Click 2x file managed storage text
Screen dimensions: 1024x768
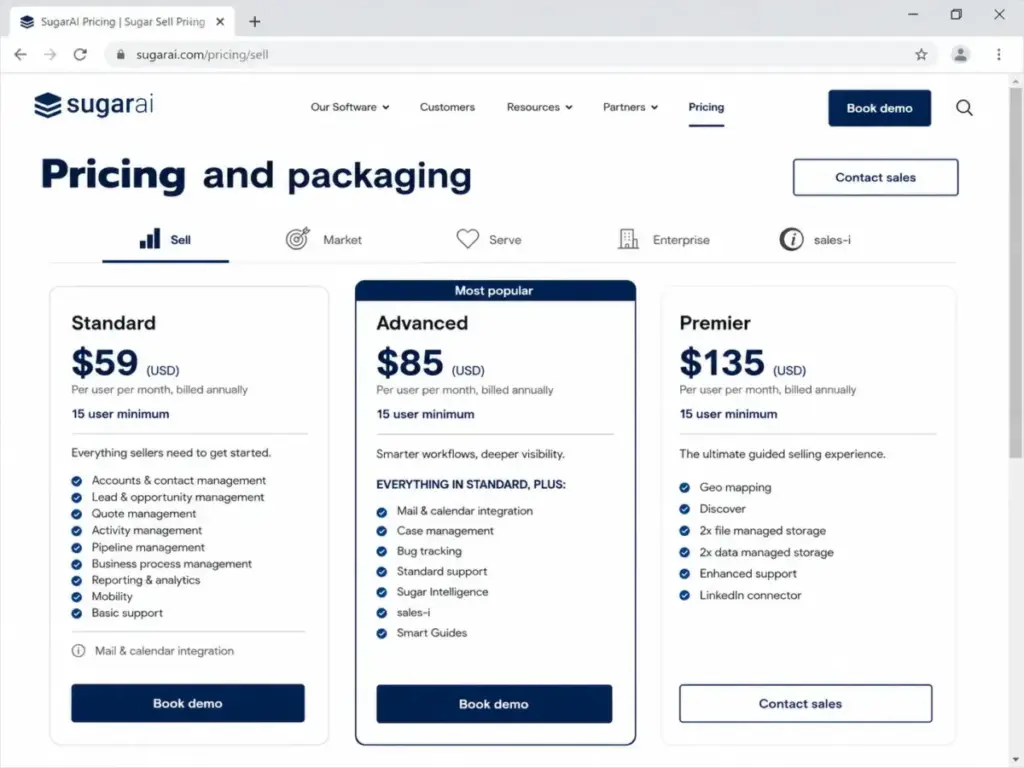point(762,531)
